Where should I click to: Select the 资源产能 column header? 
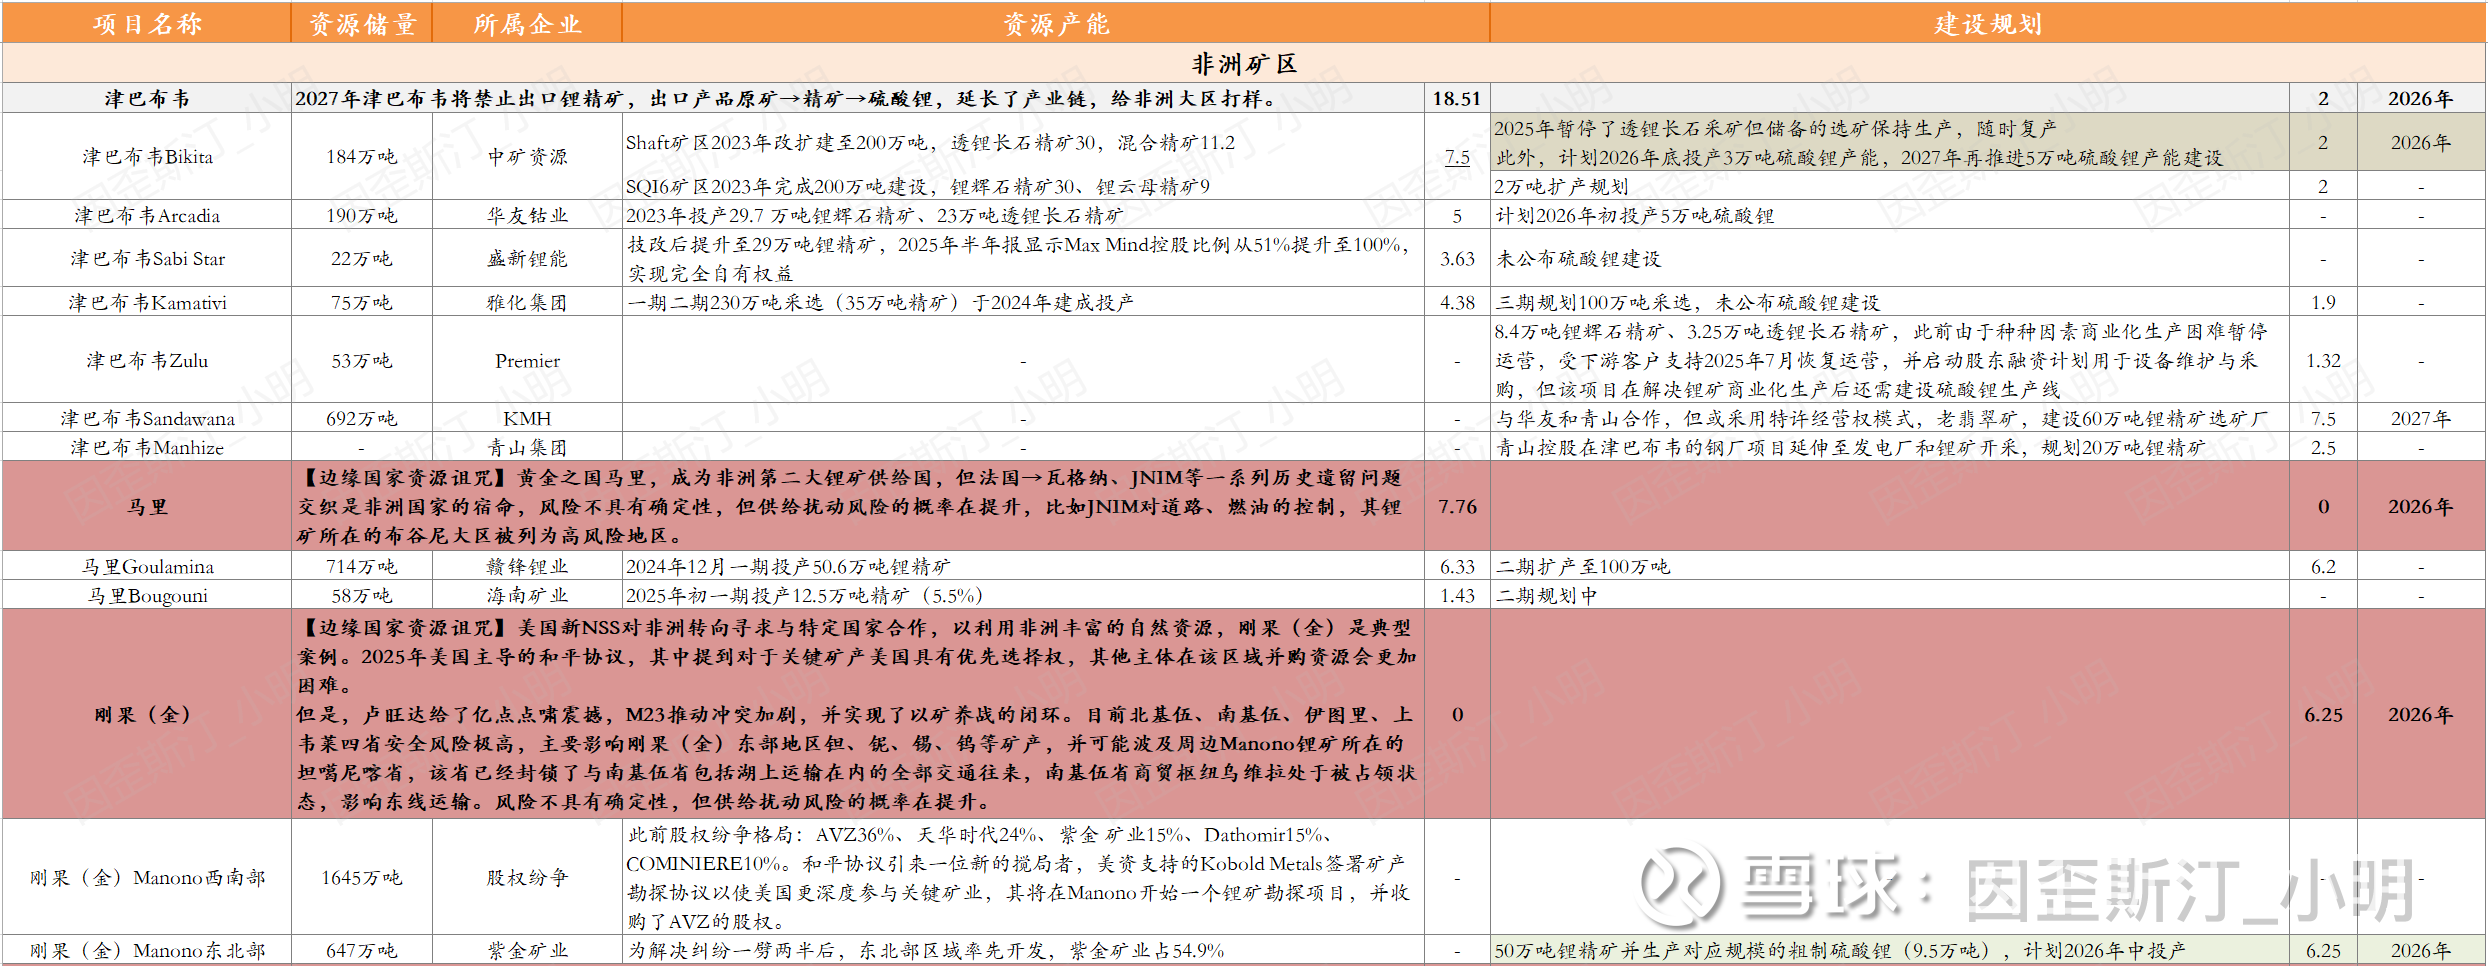pyautogui.click(x=1056, y=23)
